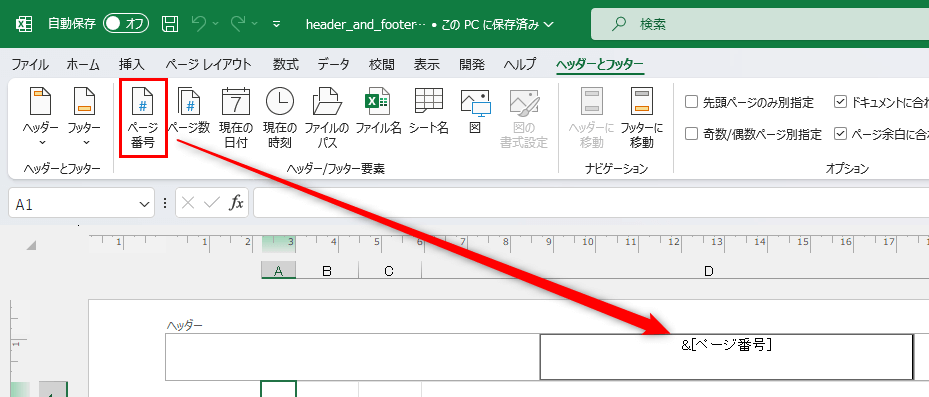Check 奇数/偶数ページ別指定 checkbox
This screenshot has width=929, height=397.
tap(691, 133)
